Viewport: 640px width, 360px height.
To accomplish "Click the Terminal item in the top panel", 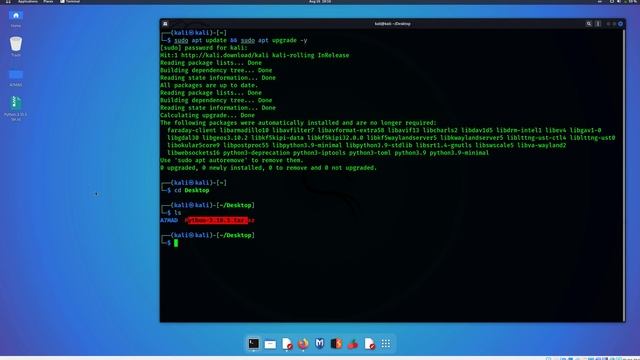I will pyautogui.click(x=70, y=2).
